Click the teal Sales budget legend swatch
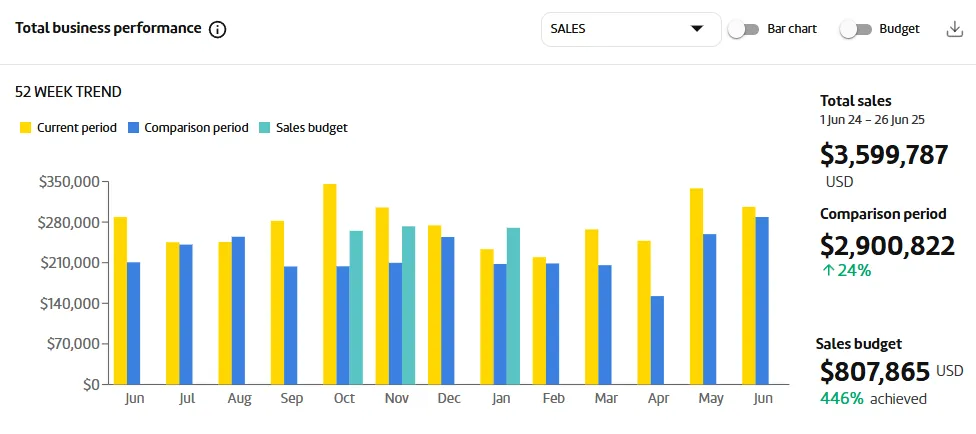This screenshot has width=976, height=434. [265, 128]
